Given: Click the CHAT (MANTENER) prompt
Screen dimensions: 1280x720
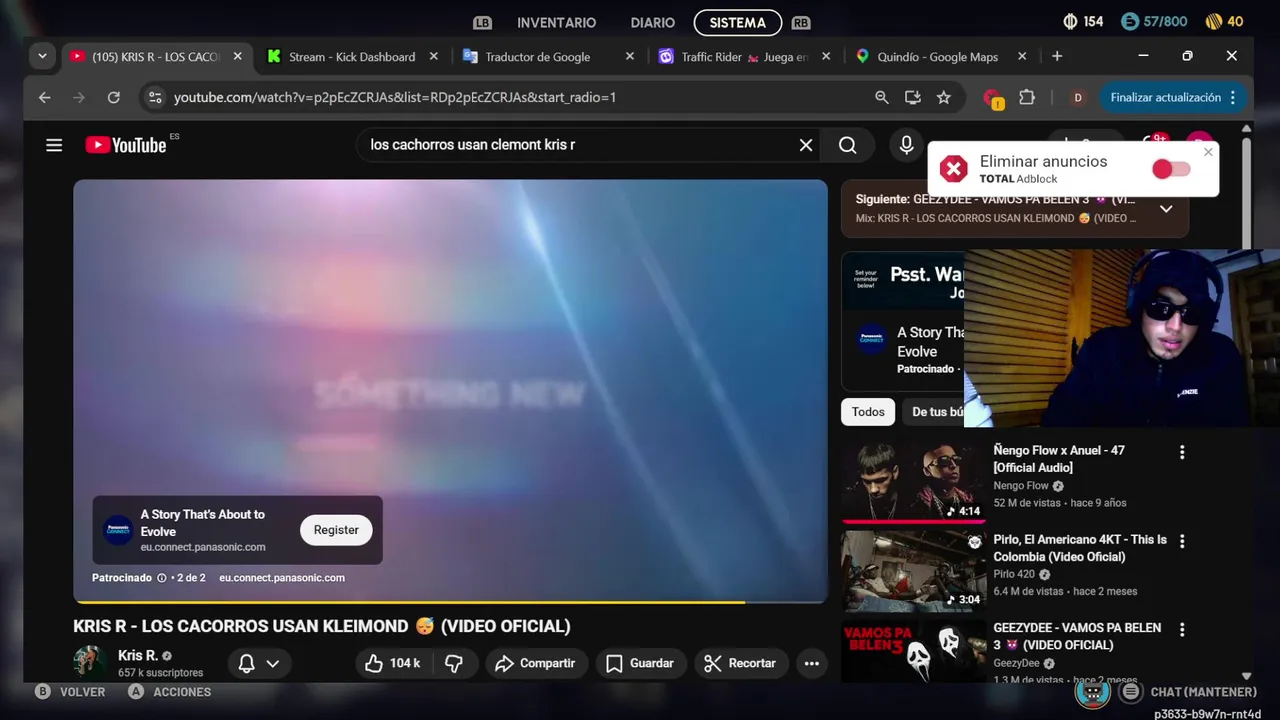Looking at the screenshot, I should tap(1189, 692).
